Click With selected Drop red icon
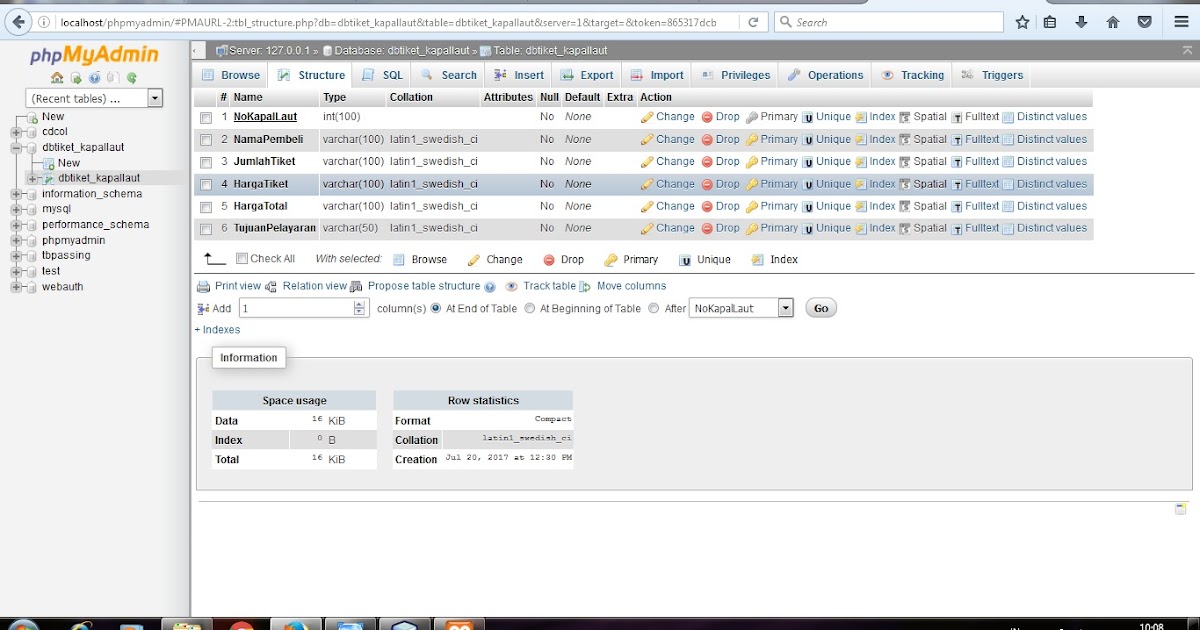This screenshot has width=1200, height=630. (x=549, y=260)
